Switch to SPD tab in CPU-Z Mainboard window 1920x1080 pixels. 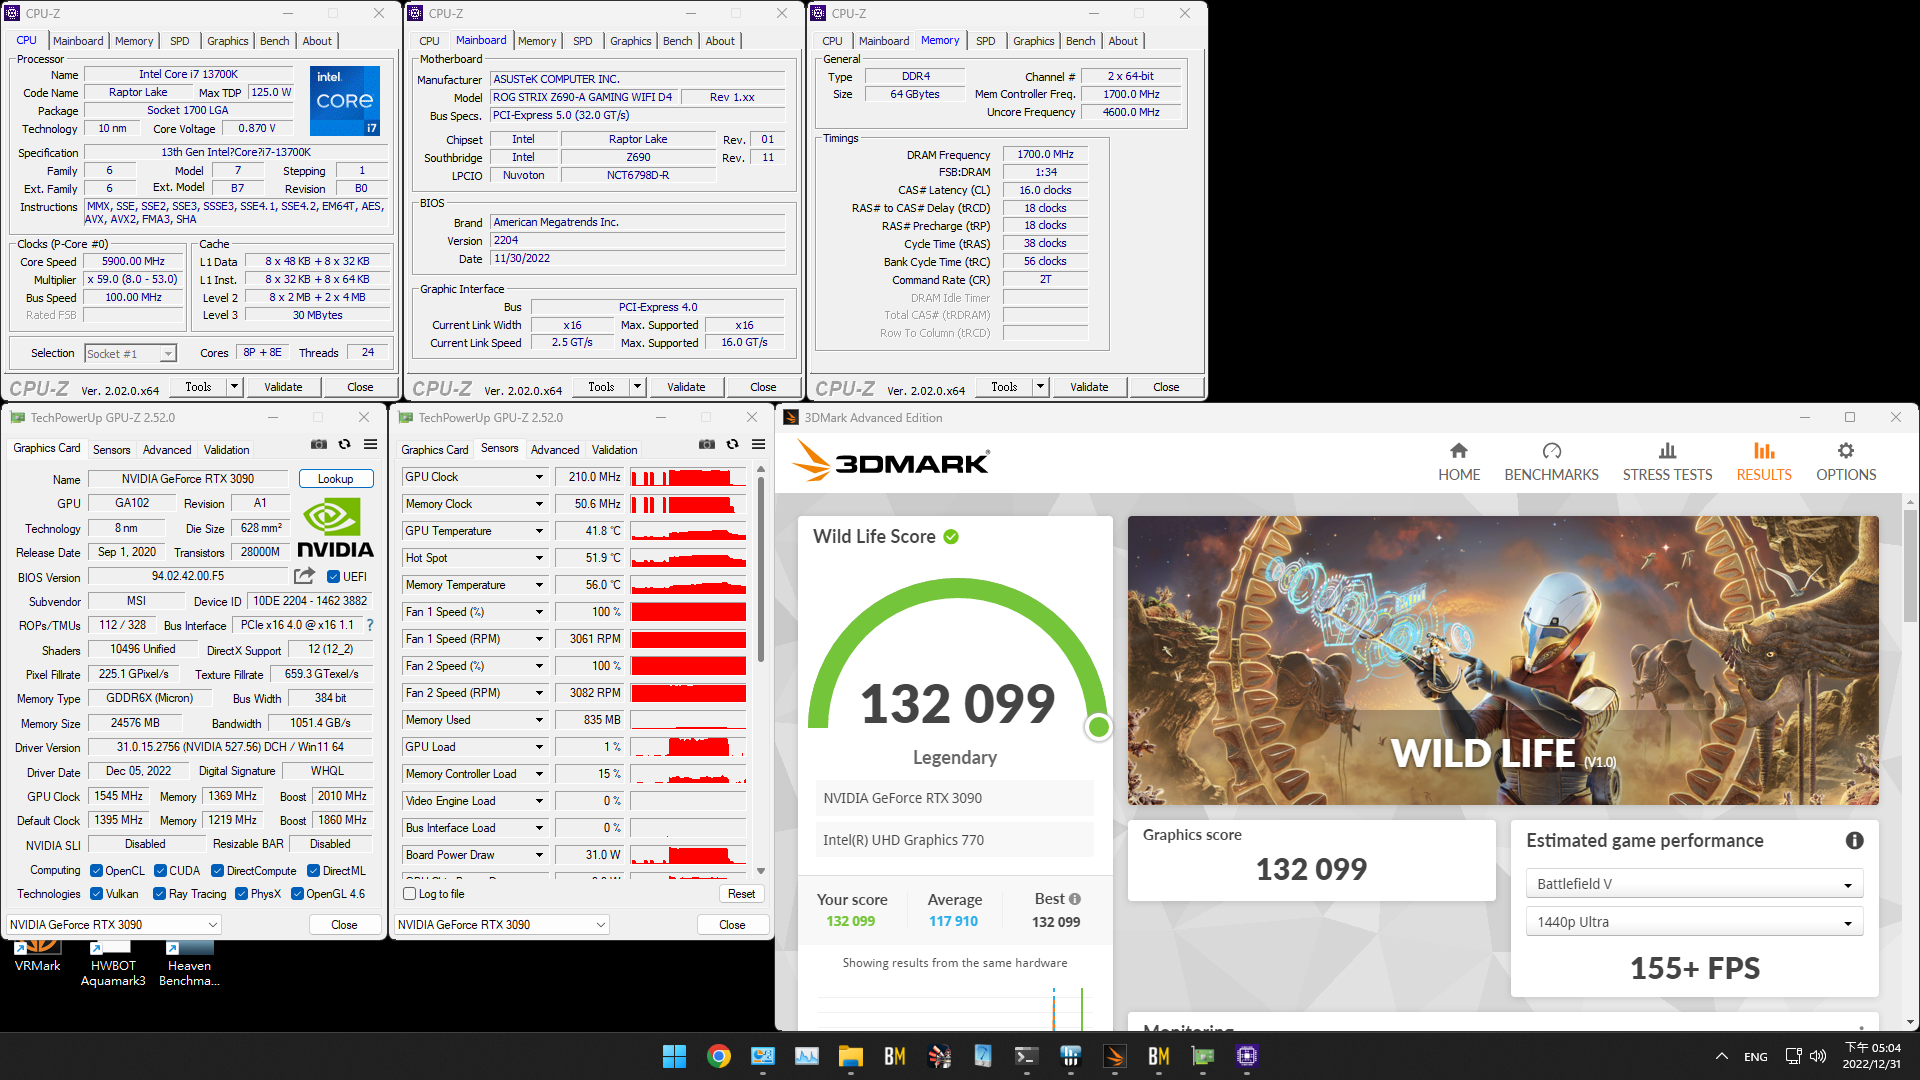point(583,41)
